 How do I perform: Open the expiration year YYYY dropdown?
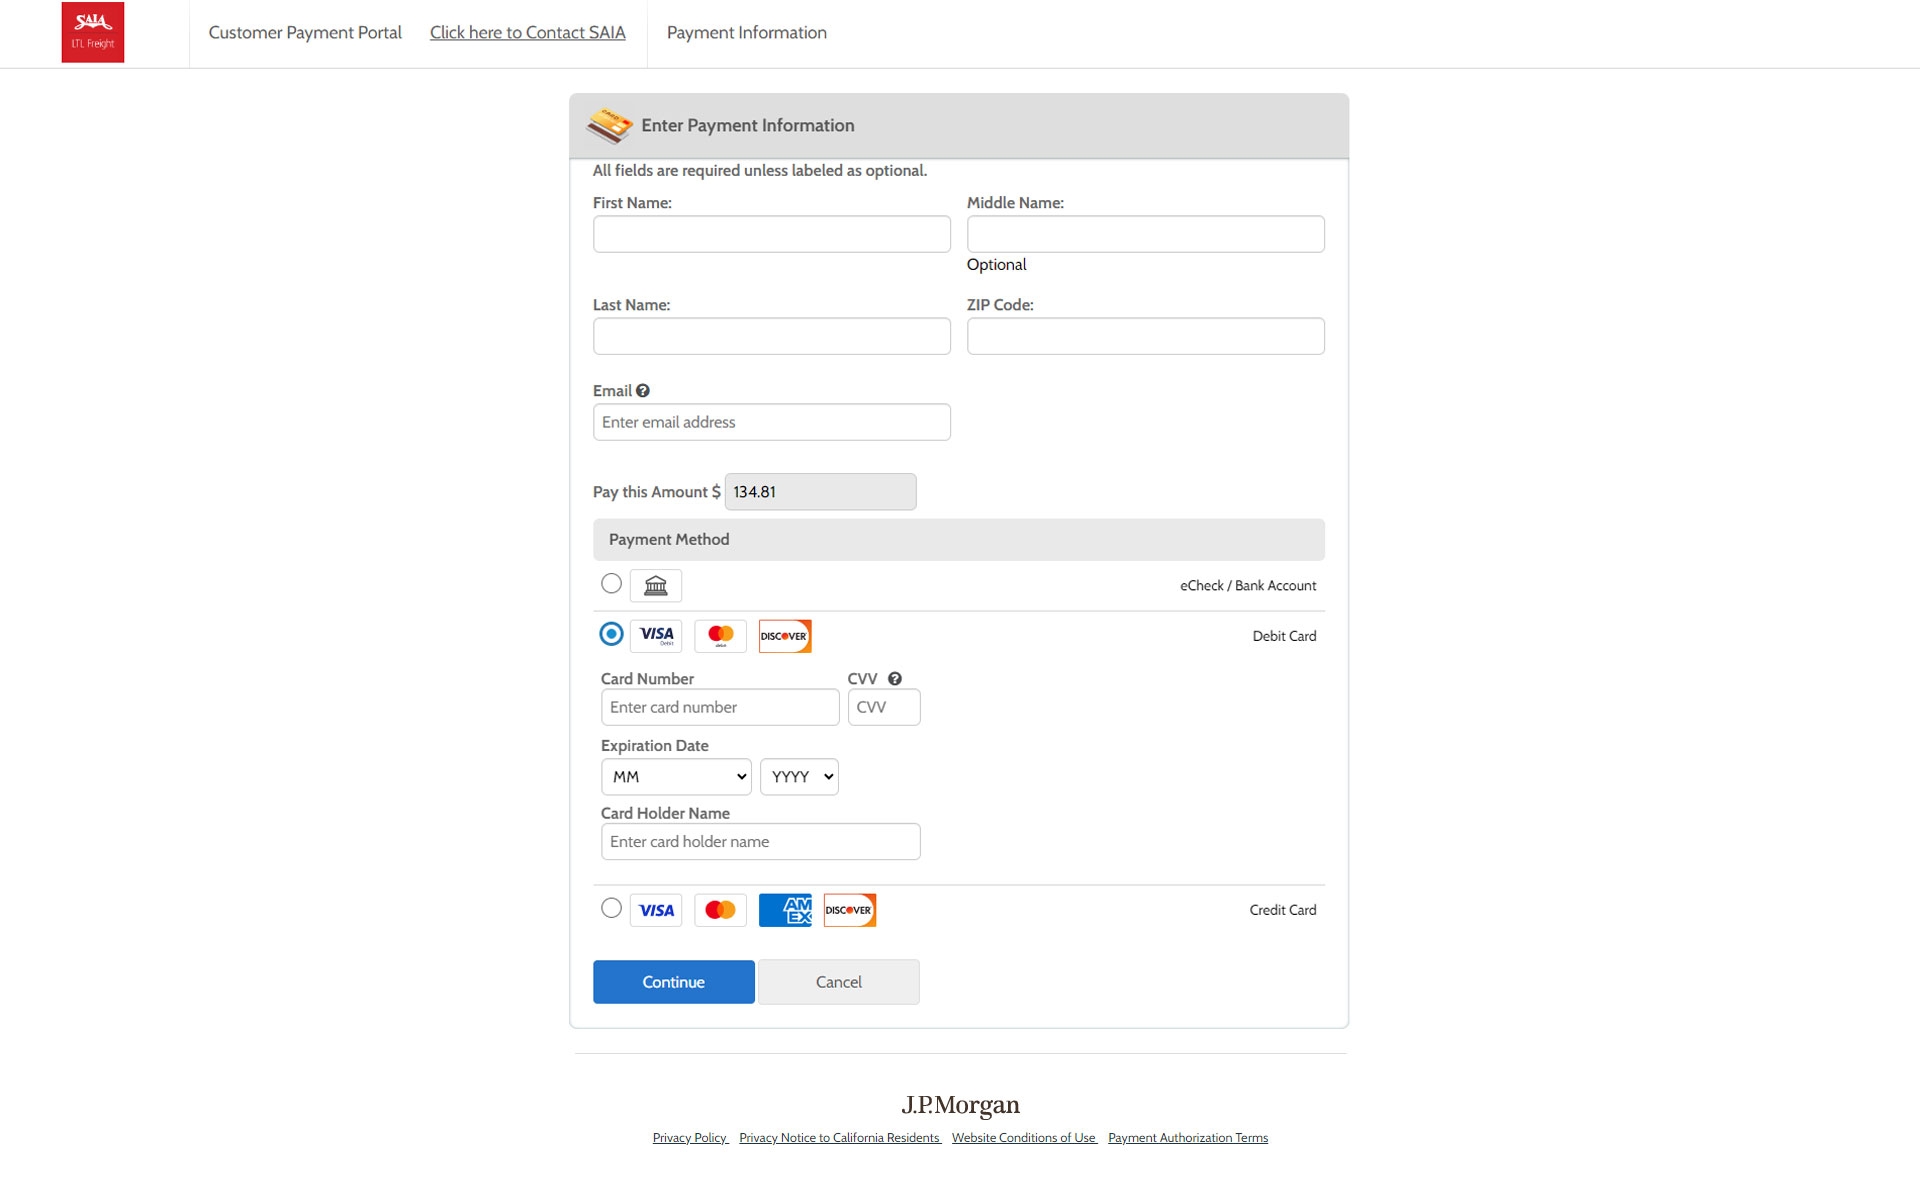[799, 776]
